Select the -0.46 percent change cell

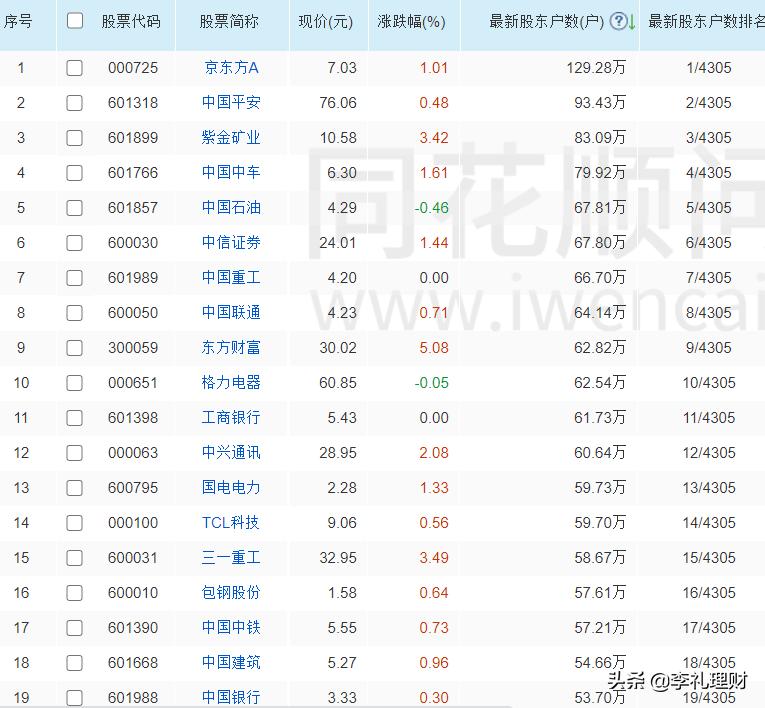(431, 208)
